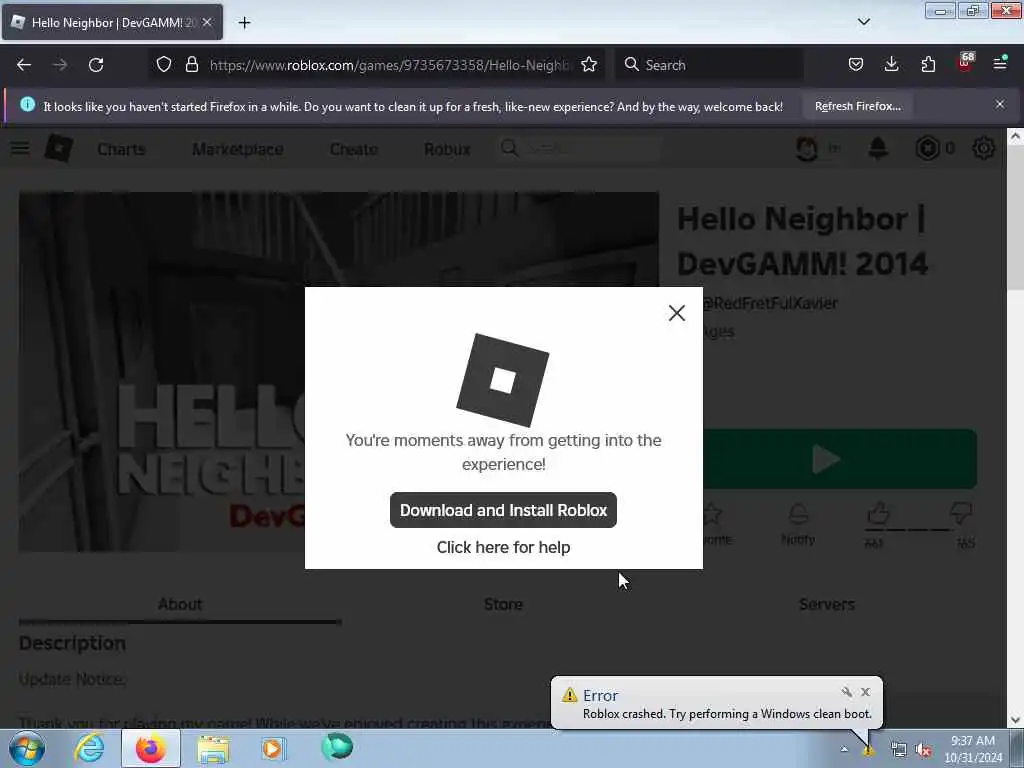
Task: Open the Error balloon wrench options icon
Action: (x=846, y=692)
